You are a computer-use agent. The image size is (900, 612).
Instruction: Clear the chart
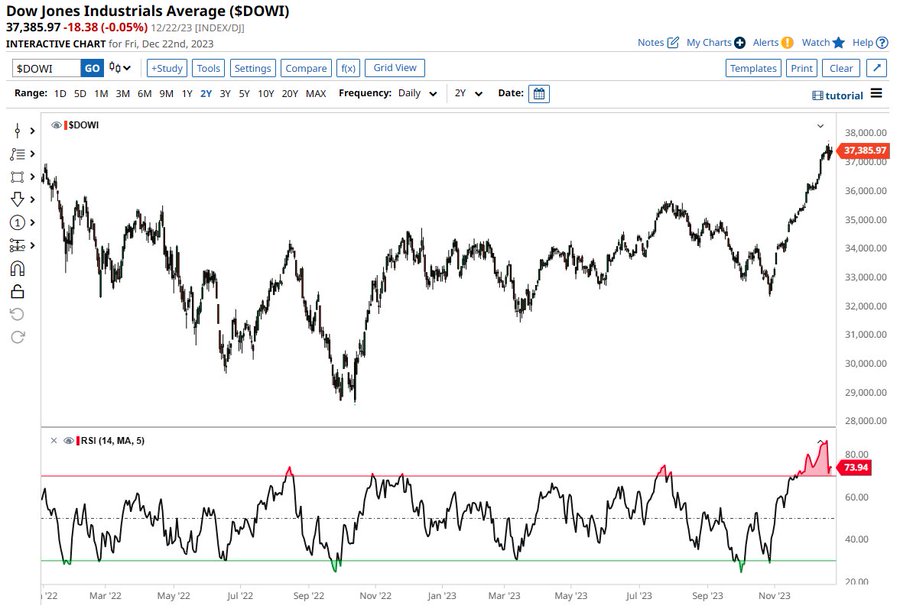pos(841,68)
